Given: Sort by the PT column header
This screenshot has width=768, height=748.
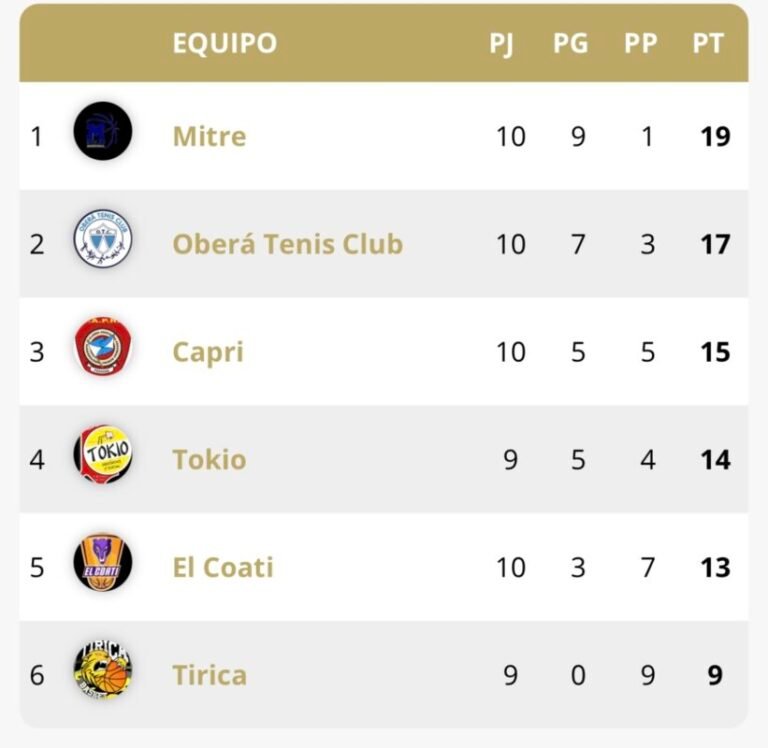Looking at the screenshot, I should pos(708,44).
